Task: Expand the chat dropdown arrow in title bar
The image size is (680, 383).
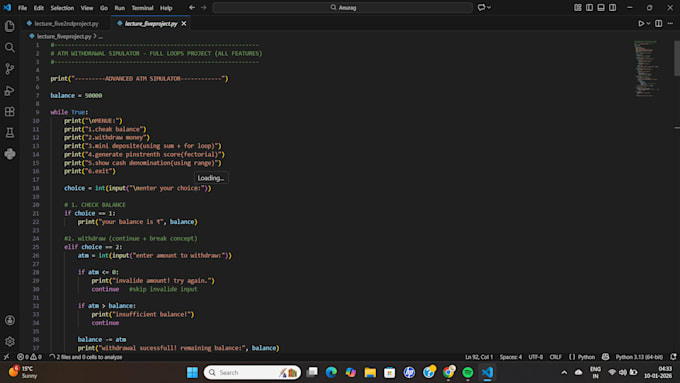Action: click(489, 7)
